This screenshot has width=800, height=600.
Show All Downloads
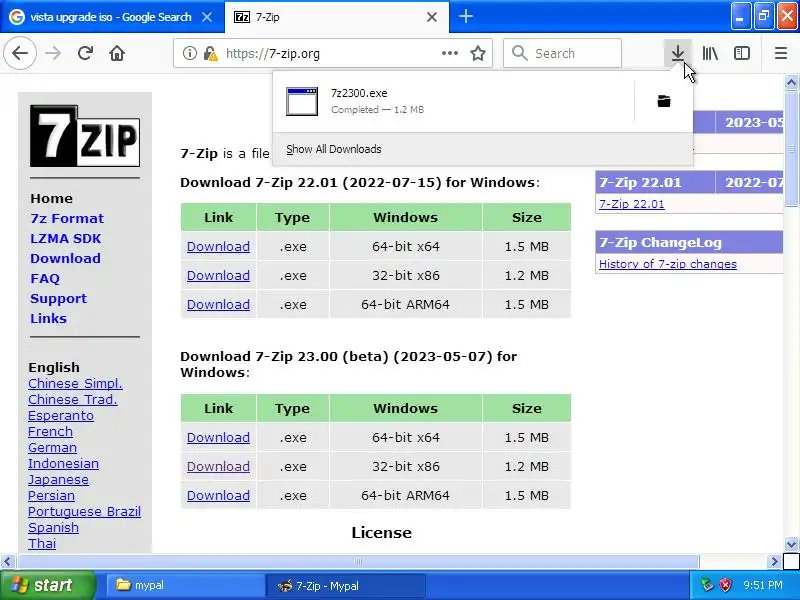click(x=334, y=149)
